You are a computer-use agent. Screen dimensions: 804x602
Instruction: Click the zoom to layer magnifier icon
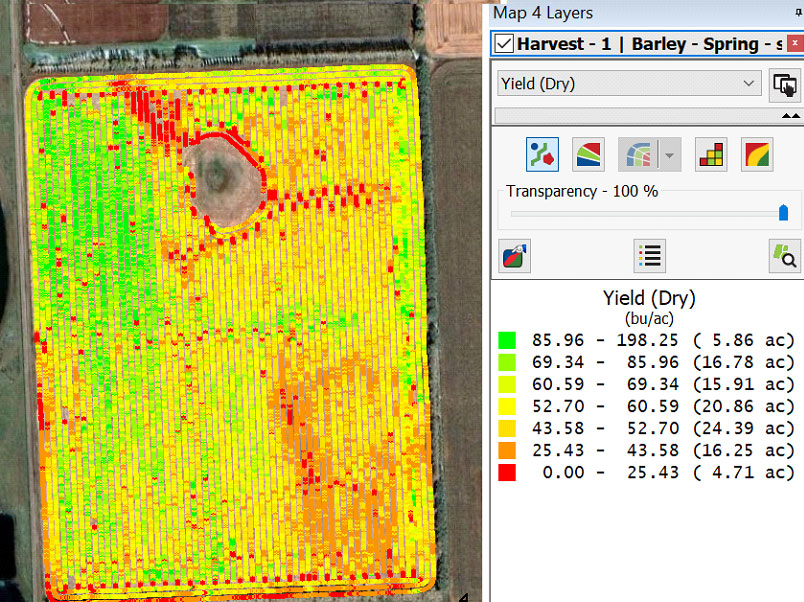(x=784, y=256)
